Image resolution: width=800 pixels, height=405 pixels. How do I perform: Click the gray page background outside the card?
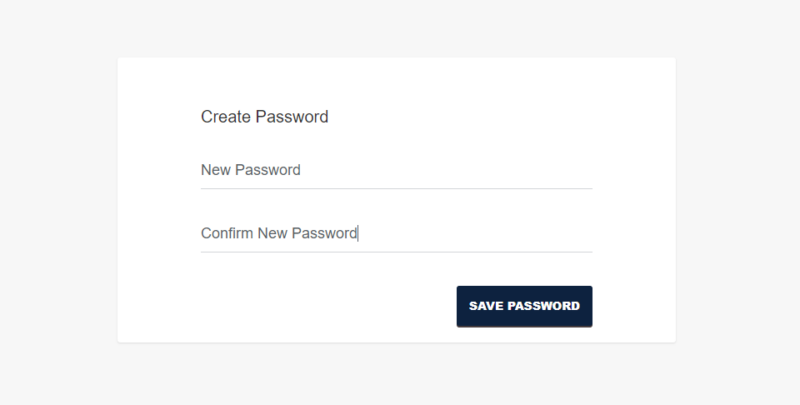coord(60,200)
